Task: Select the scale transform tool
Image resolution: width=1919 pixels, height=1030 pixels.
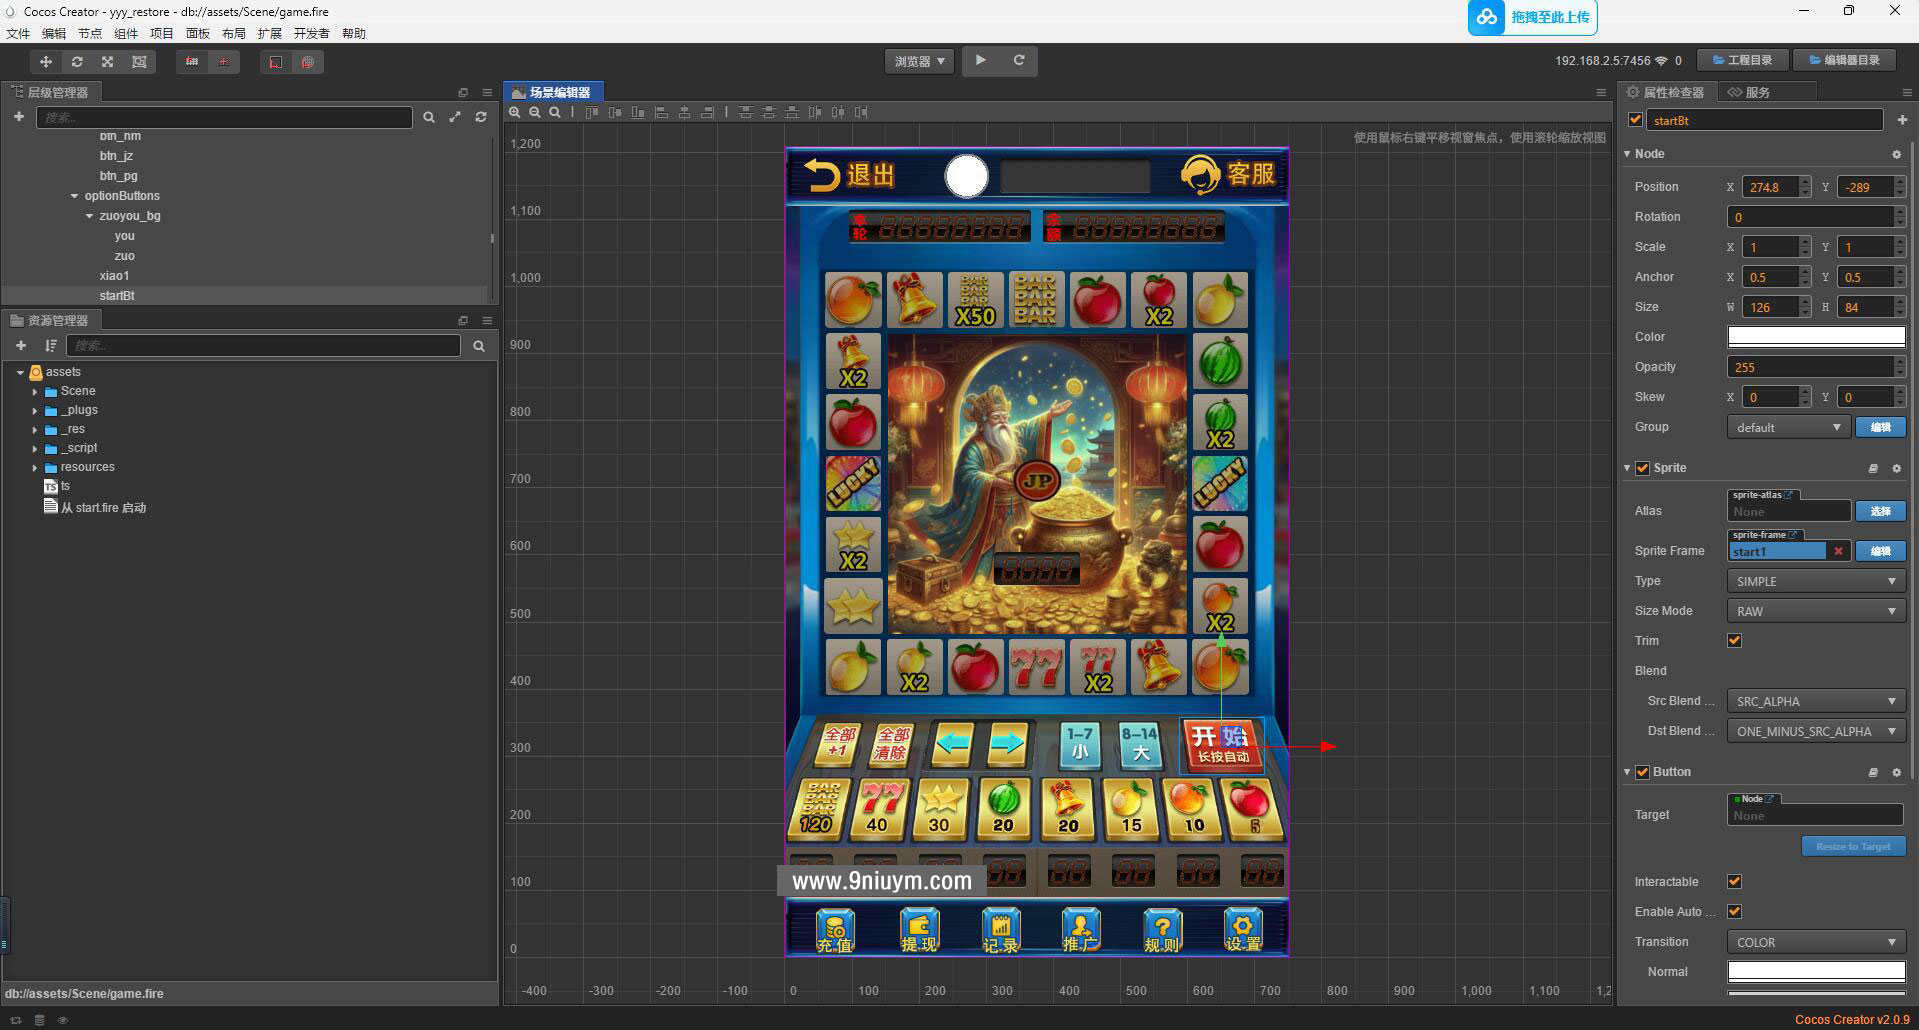Action: [107, 62]
